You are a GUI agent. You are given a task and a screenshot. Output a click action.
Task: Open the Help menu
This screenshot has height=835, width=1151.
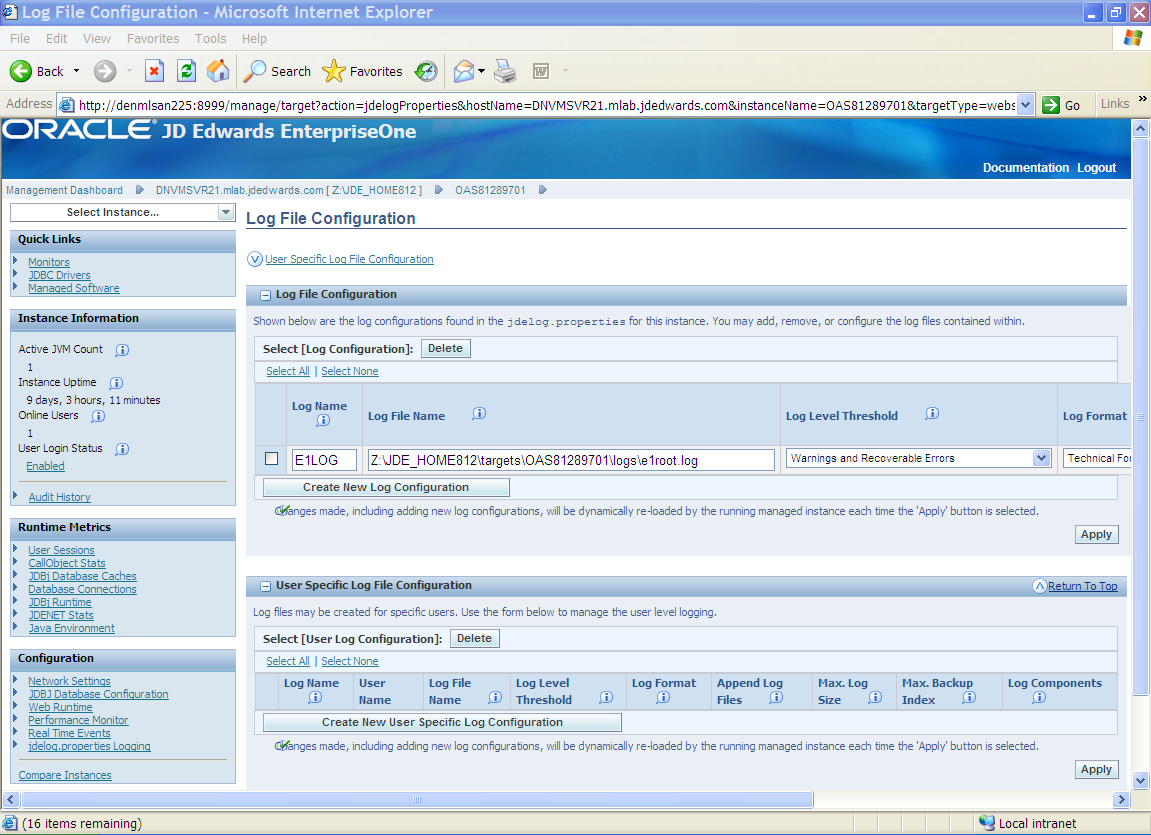(254, 39)
